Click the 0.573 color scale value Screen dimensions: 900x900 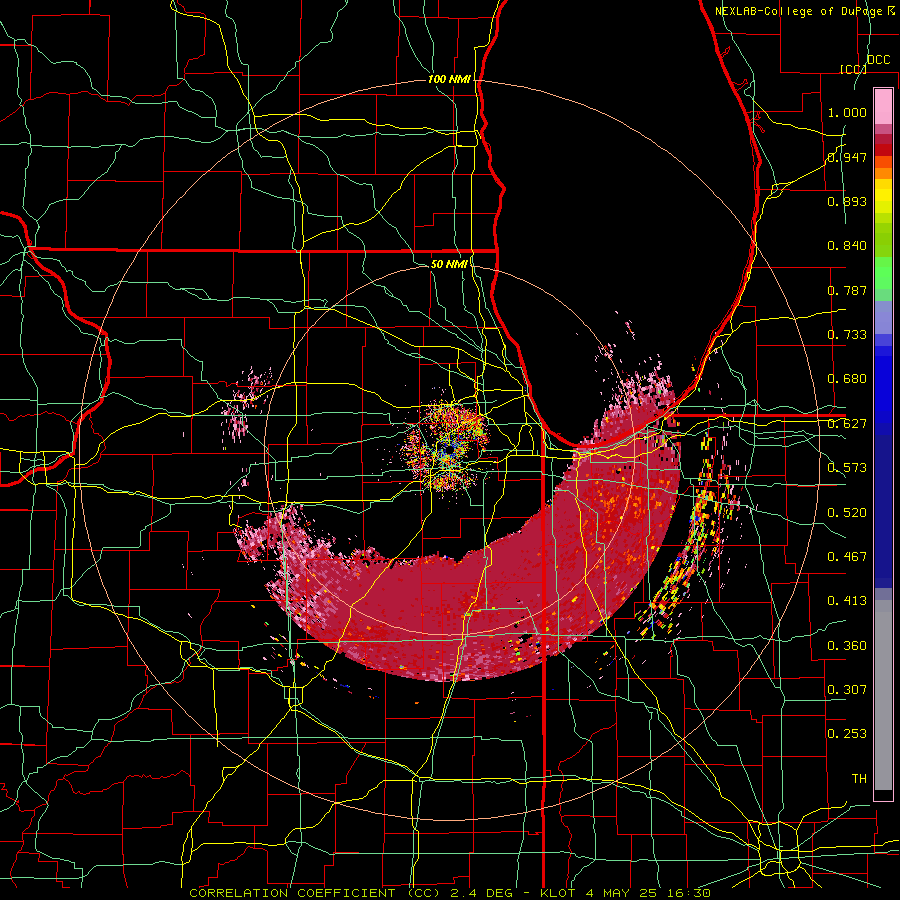coord(847,468)
